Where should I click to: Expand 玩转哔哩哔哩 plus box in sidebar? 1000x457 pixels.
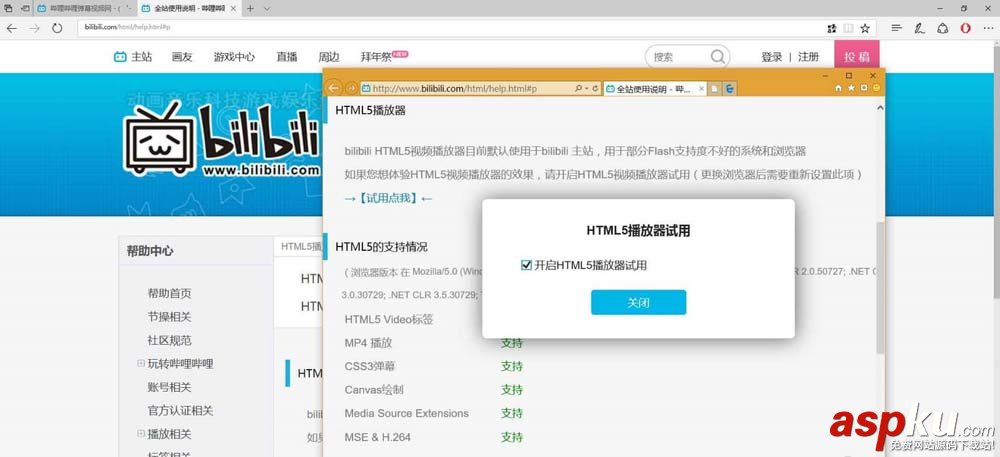tap(140, 363)
